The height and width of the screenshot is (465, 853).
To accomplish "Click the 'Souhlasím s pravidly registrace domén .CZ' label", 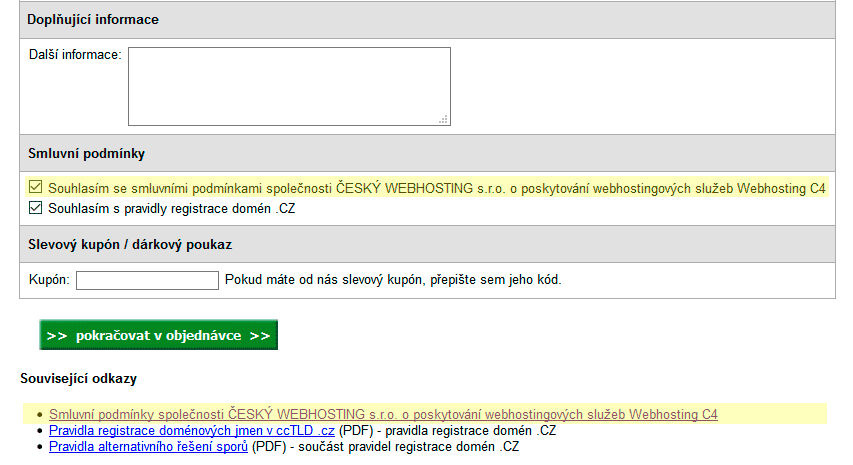I will coord(172,208).
